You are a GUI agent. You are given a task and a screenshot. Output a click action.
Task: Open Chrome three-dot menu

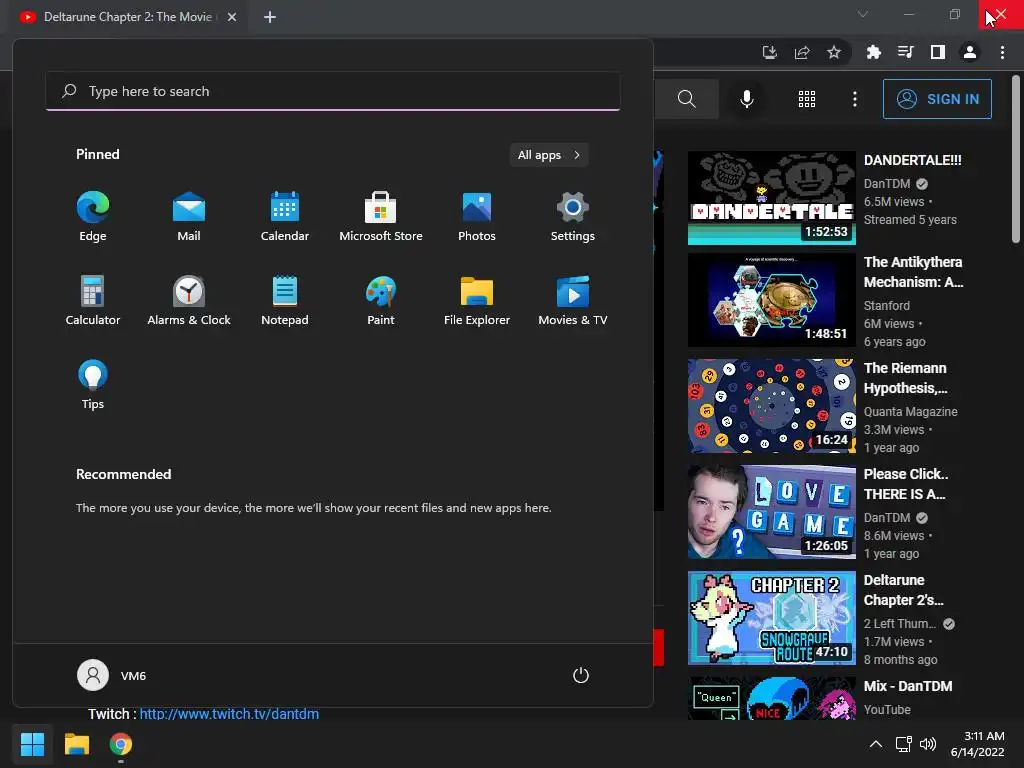click(x=1002, y=52)
